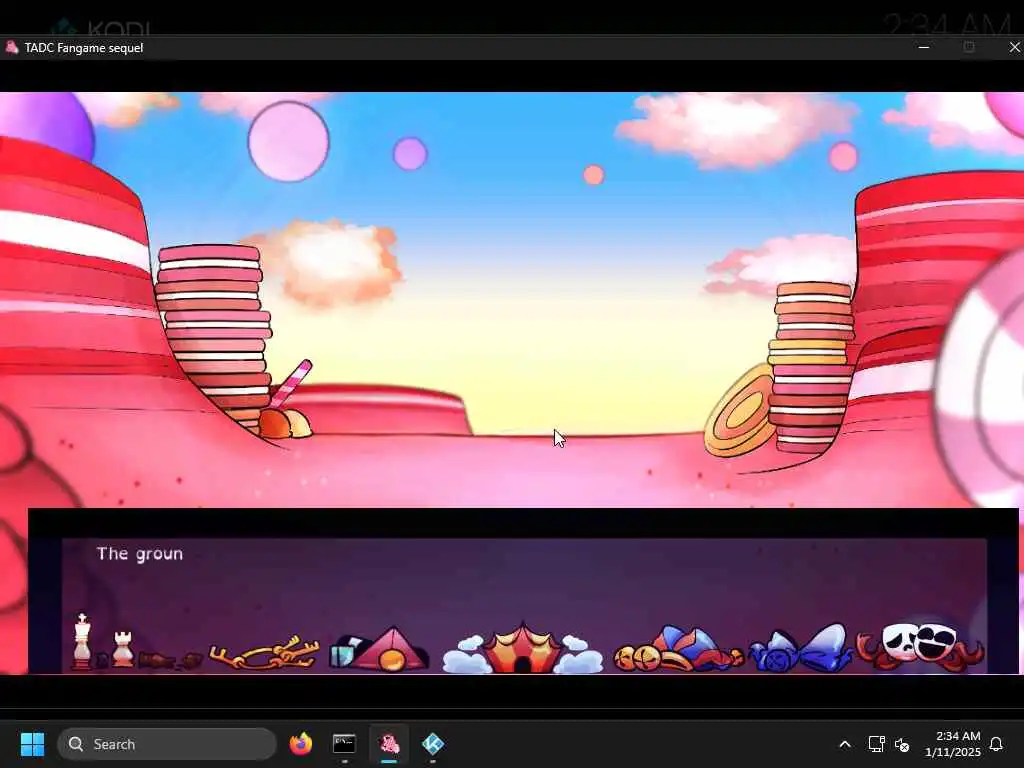This screenshot has height=768, width=1024.
Task: Click the blue bow ribbon character icon
Action: tap(801, 648)
